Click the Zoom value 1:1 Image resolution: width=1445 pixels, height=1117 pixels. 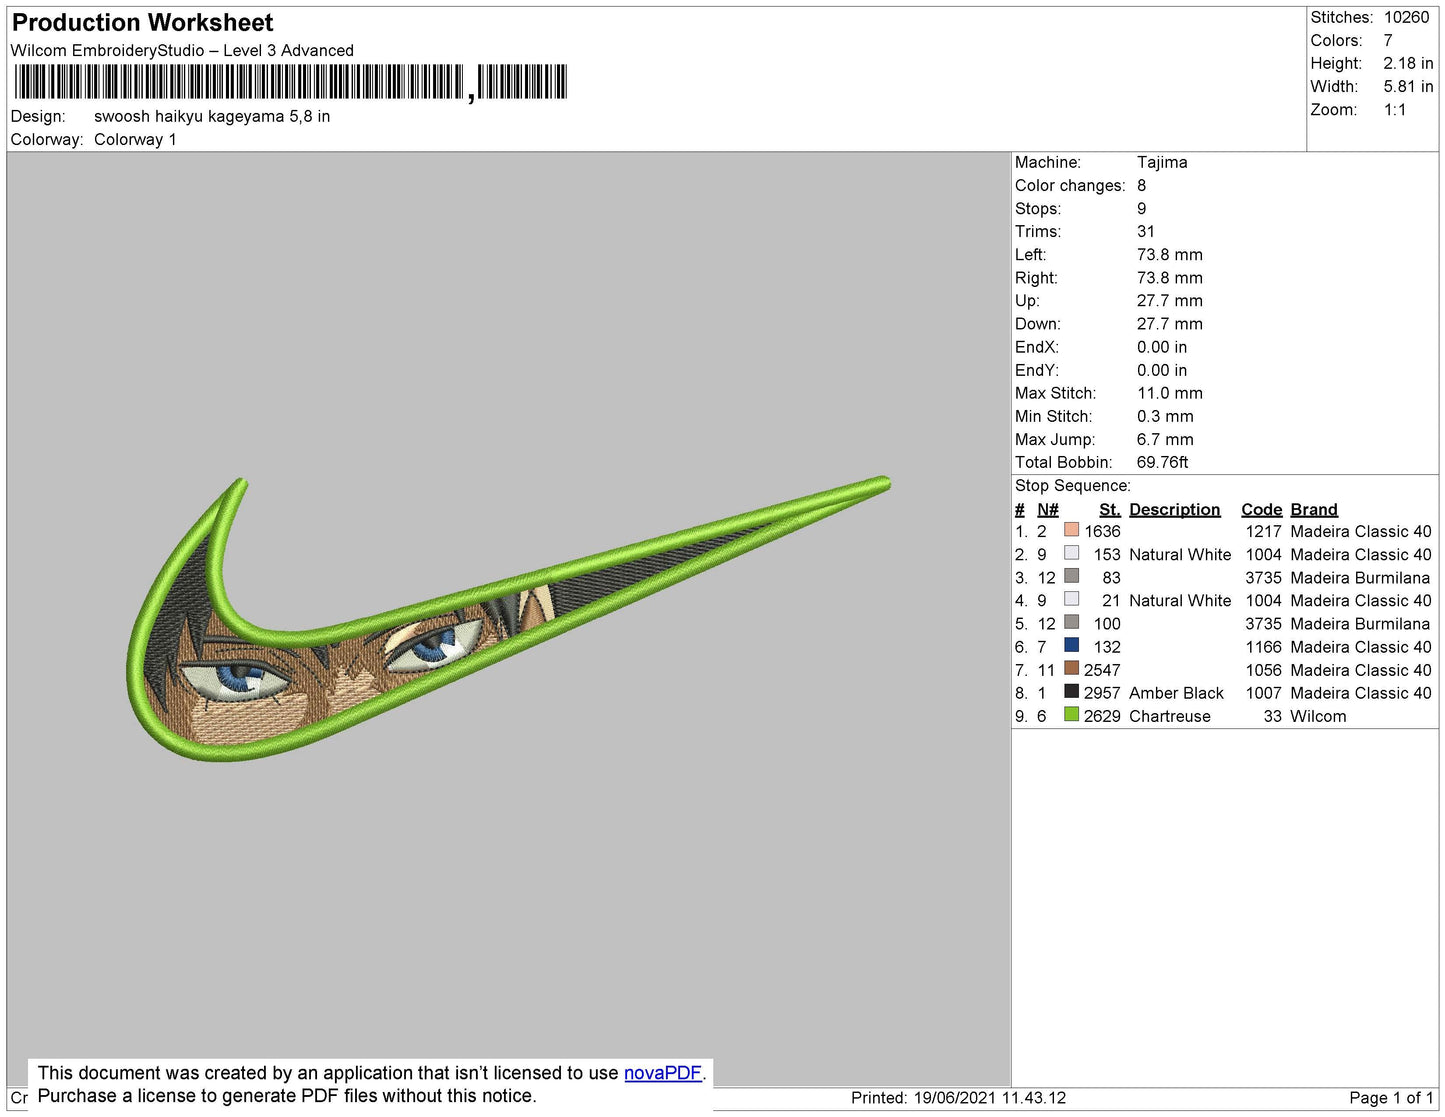(x=1395, y=110)
